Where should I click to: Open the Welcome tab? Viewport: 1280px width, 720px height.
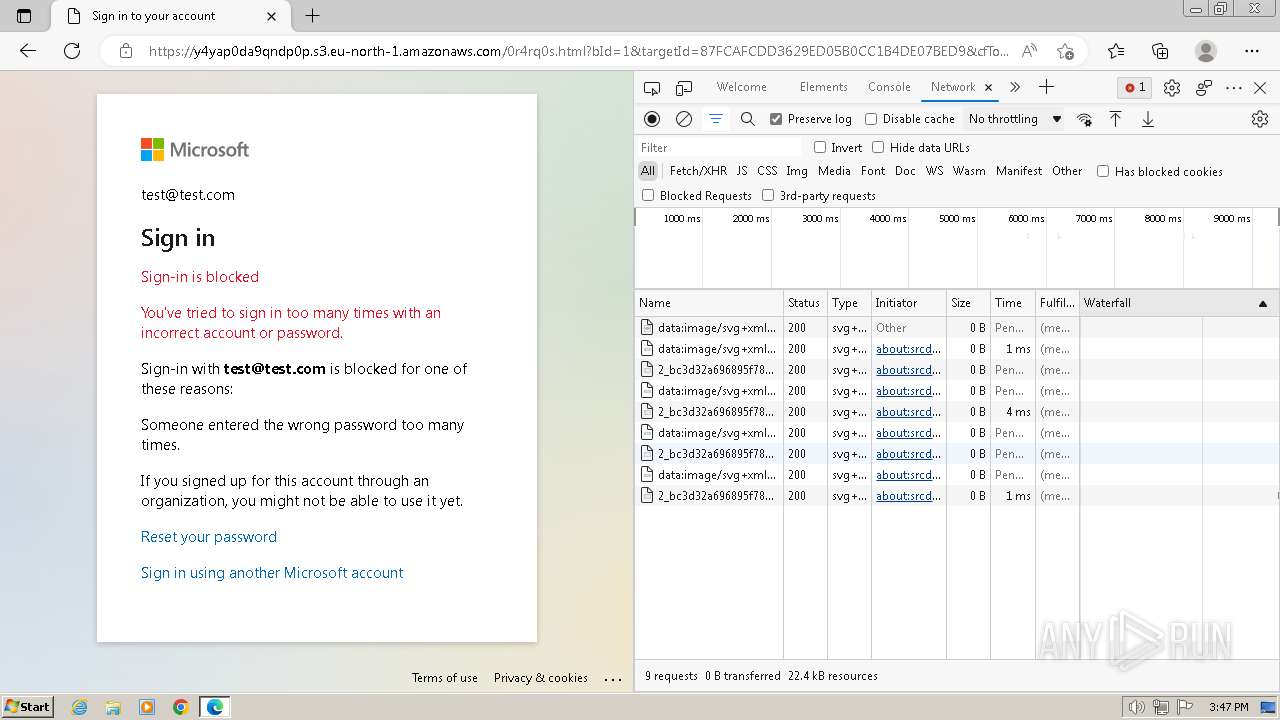[x=741, y=87]
